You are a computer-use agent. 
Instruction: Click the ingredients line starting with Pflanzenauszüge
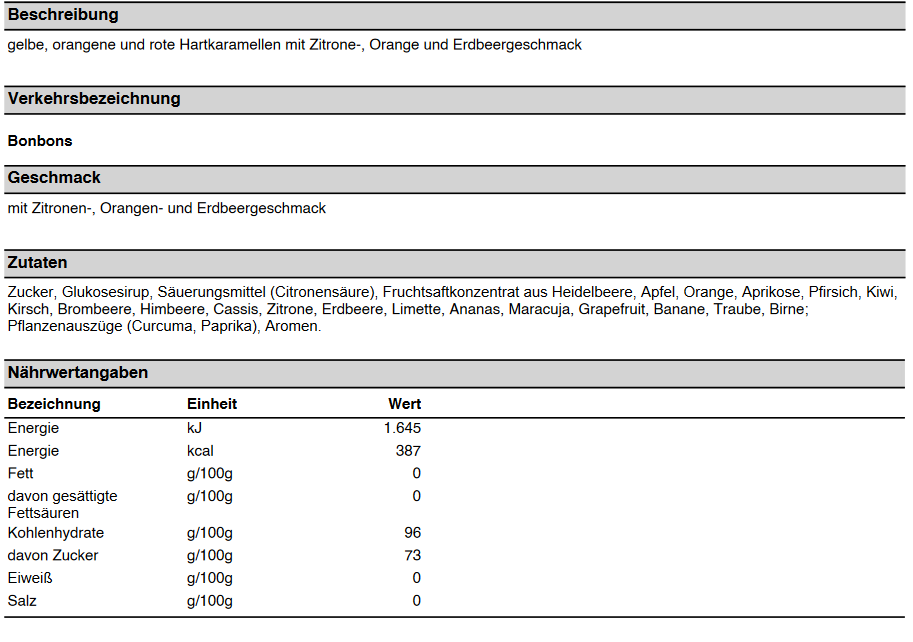click(x=164, y=326)
